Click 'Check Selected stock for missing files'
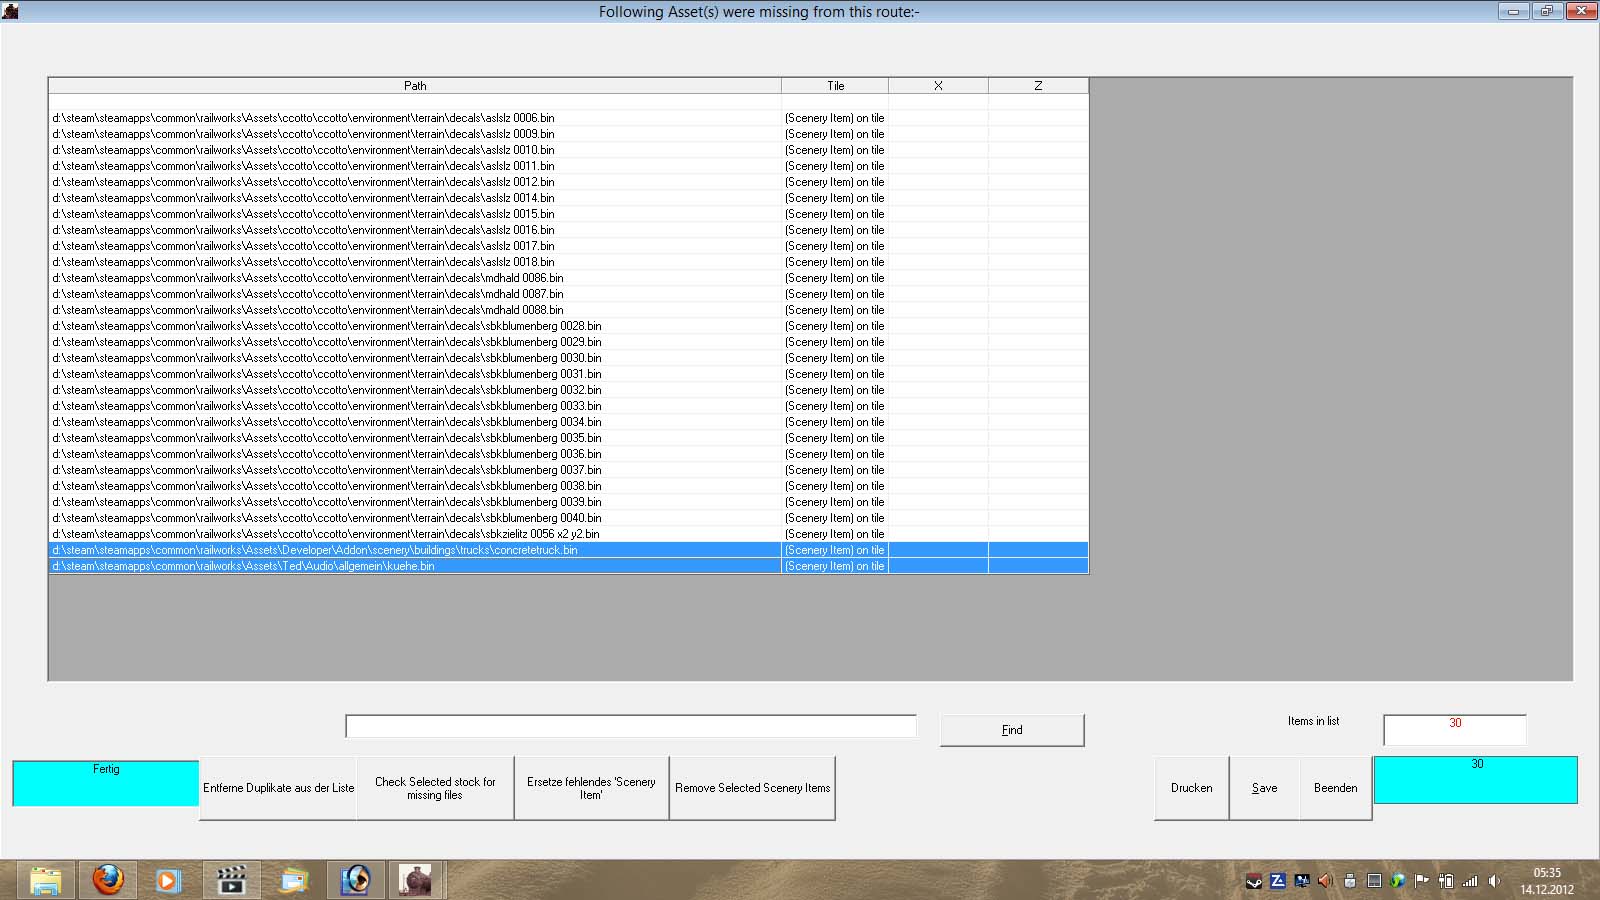 (435, 788)
